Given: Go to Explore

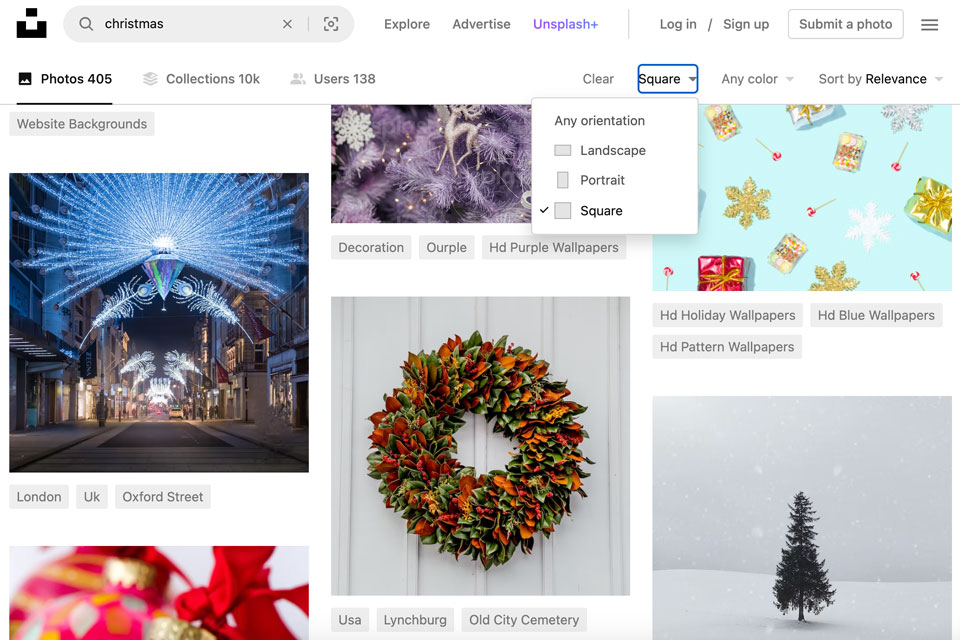Looking at the screenshot, I should 407,24.
